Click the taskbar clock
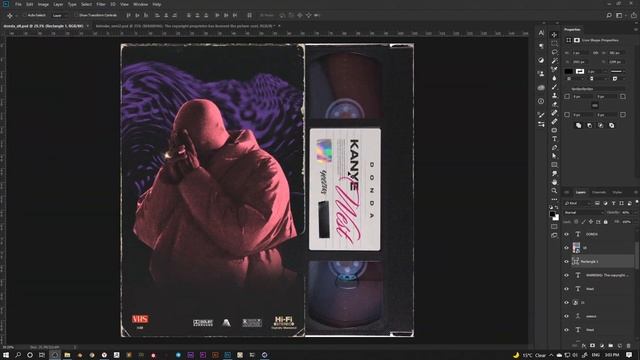Image resolution: width=640 pixels, height=360 pixels. (x=612, y=355)
